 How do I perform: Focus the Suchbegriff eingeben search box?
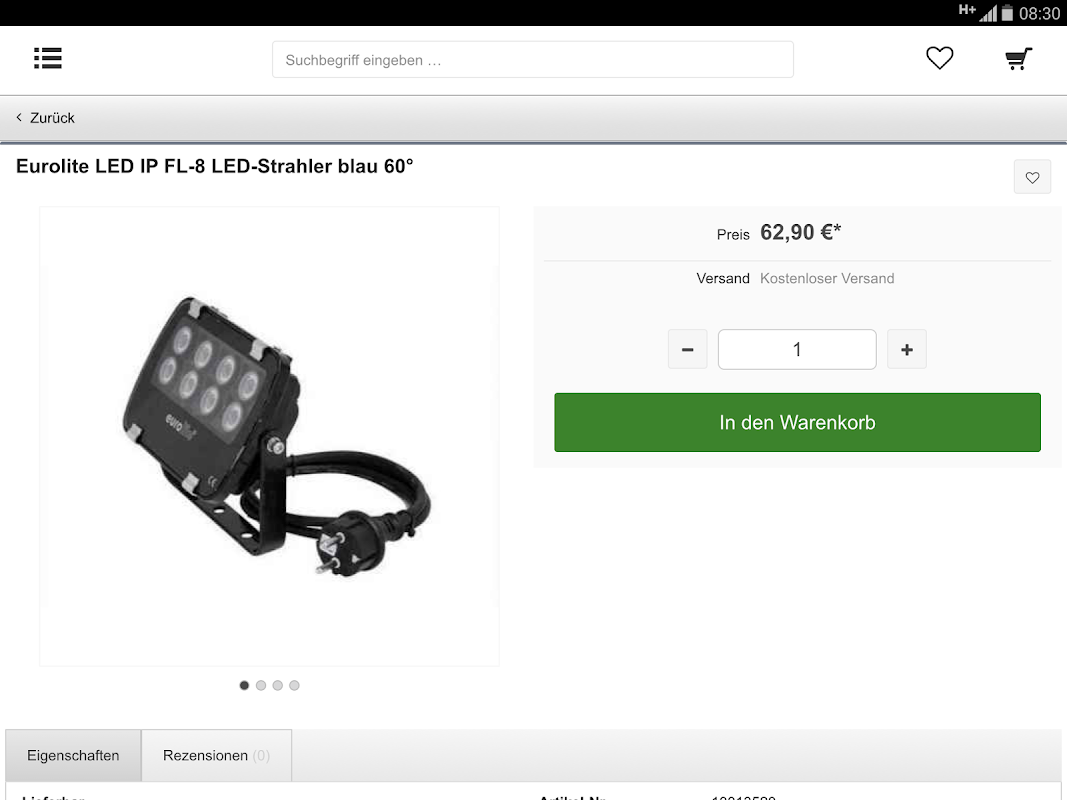point(532,60)
